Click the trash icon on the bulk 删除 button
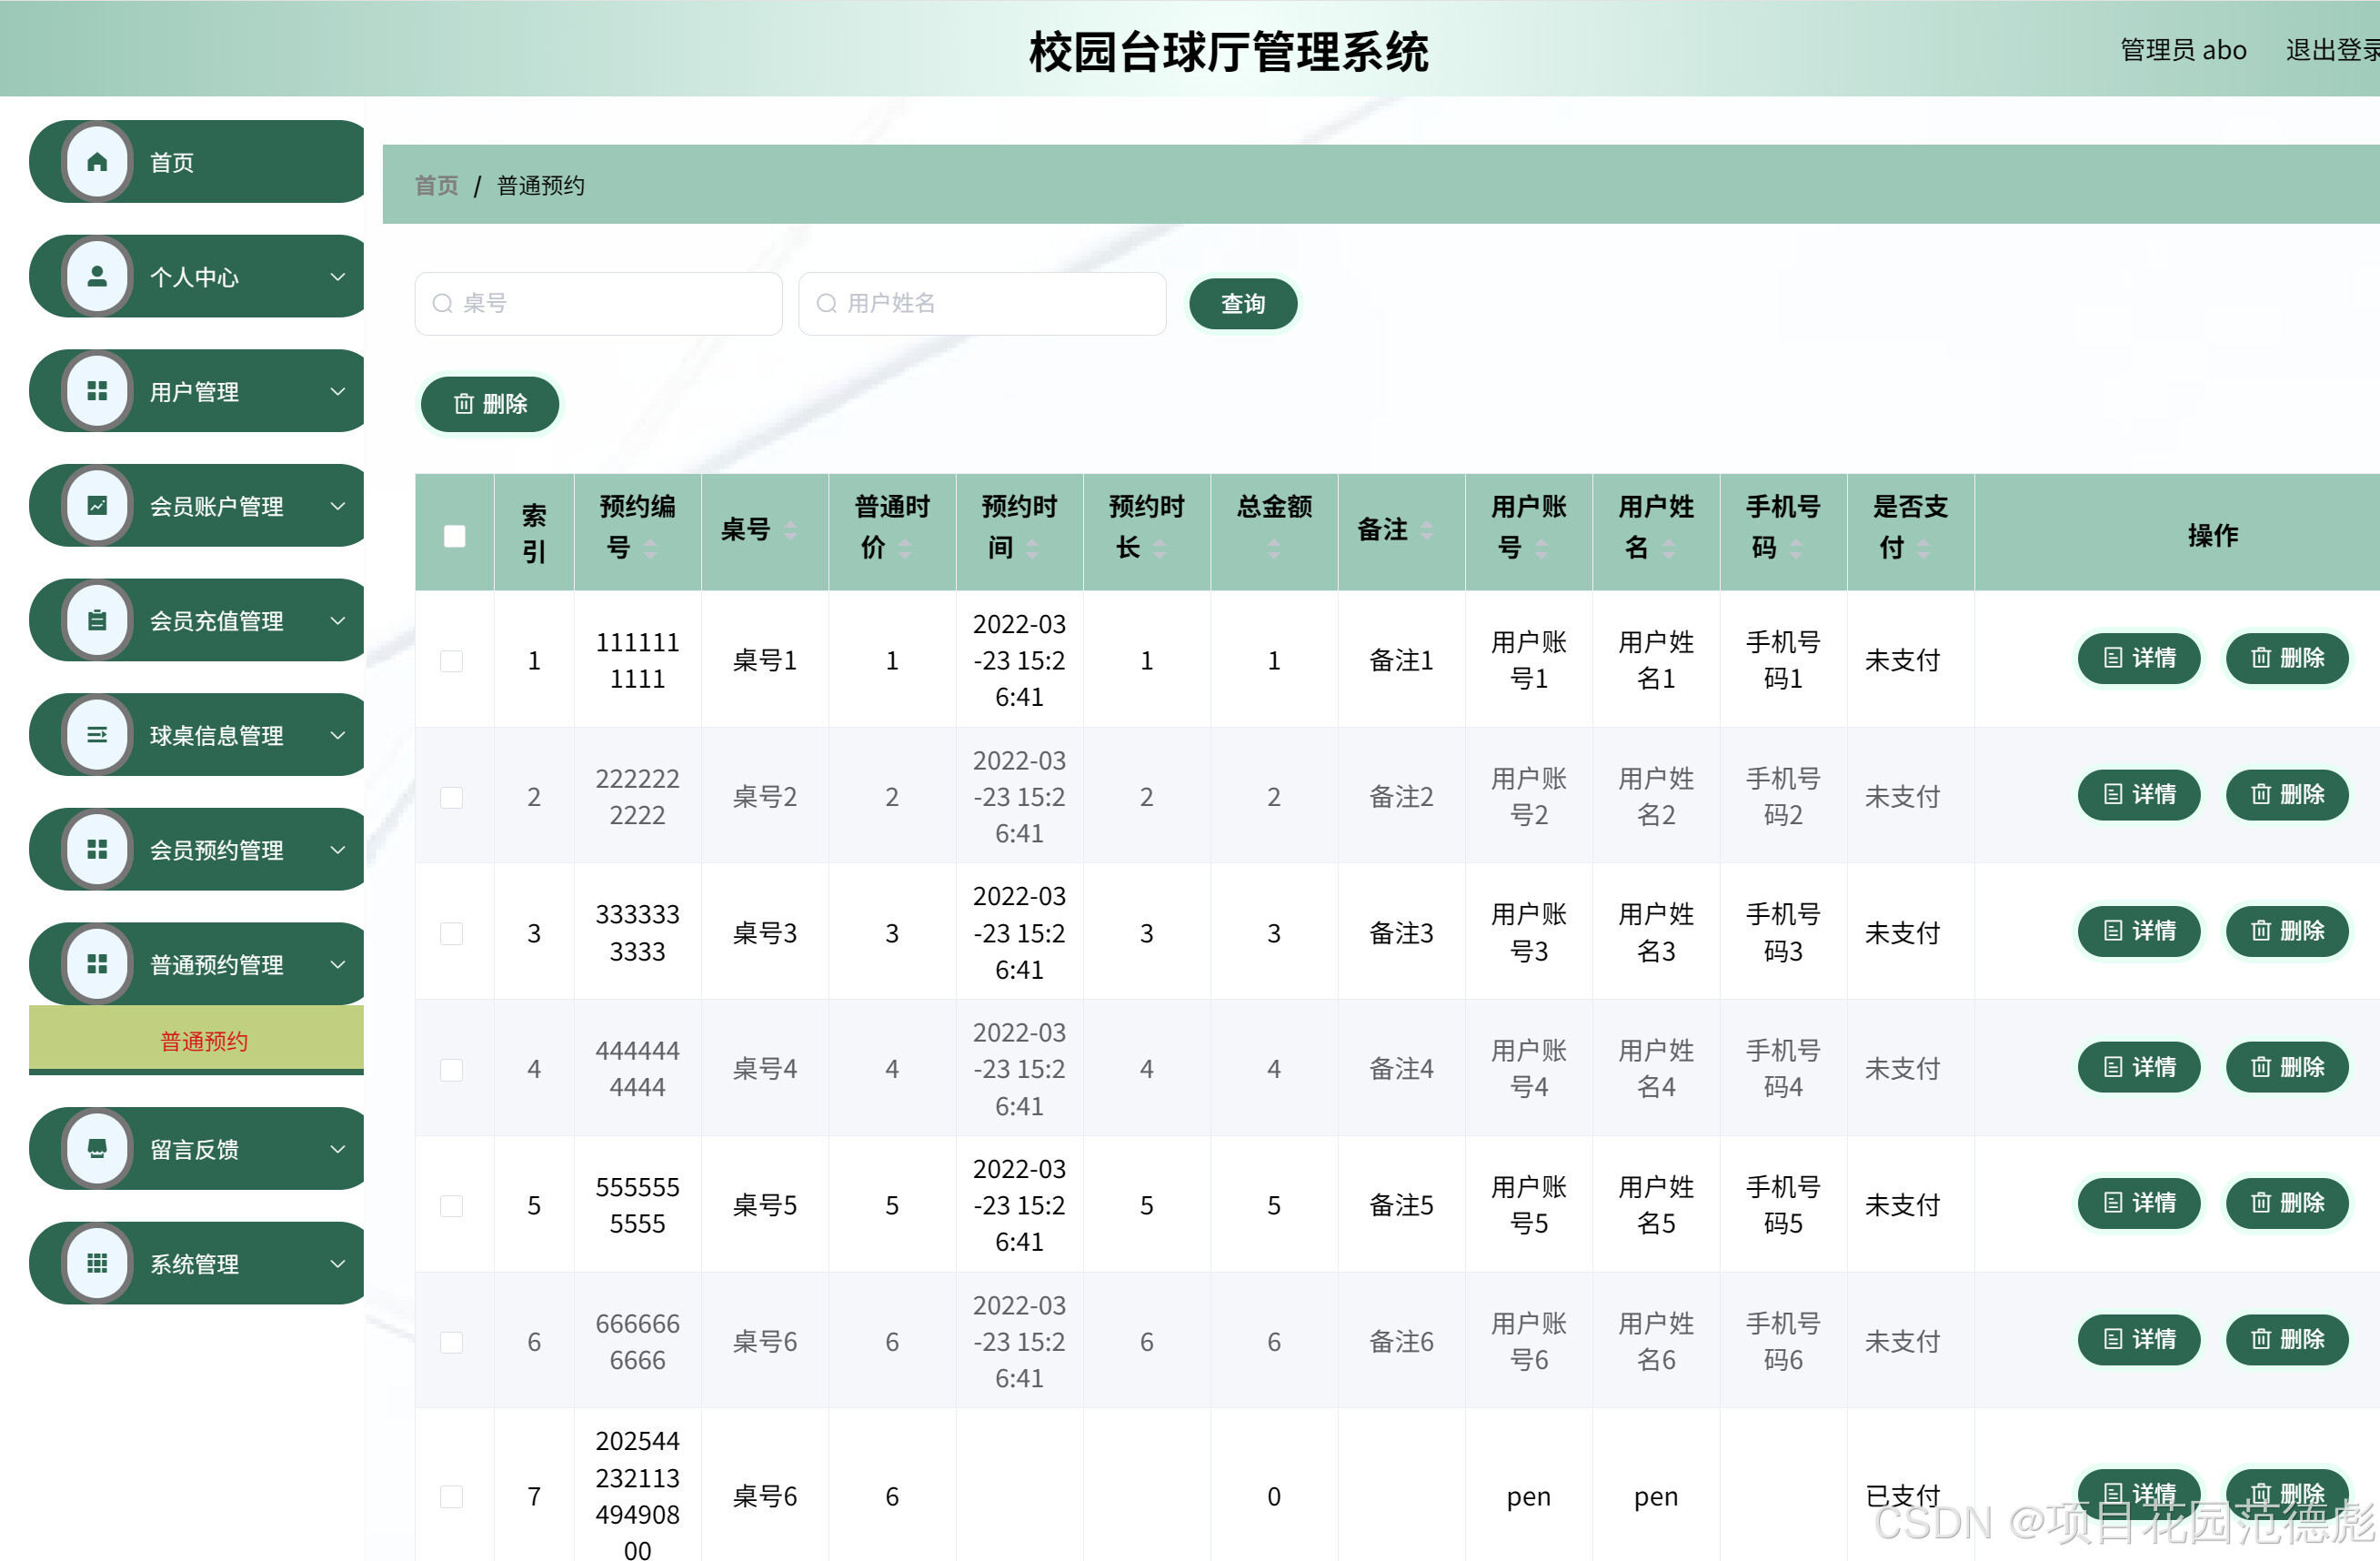 coord(463,404)
